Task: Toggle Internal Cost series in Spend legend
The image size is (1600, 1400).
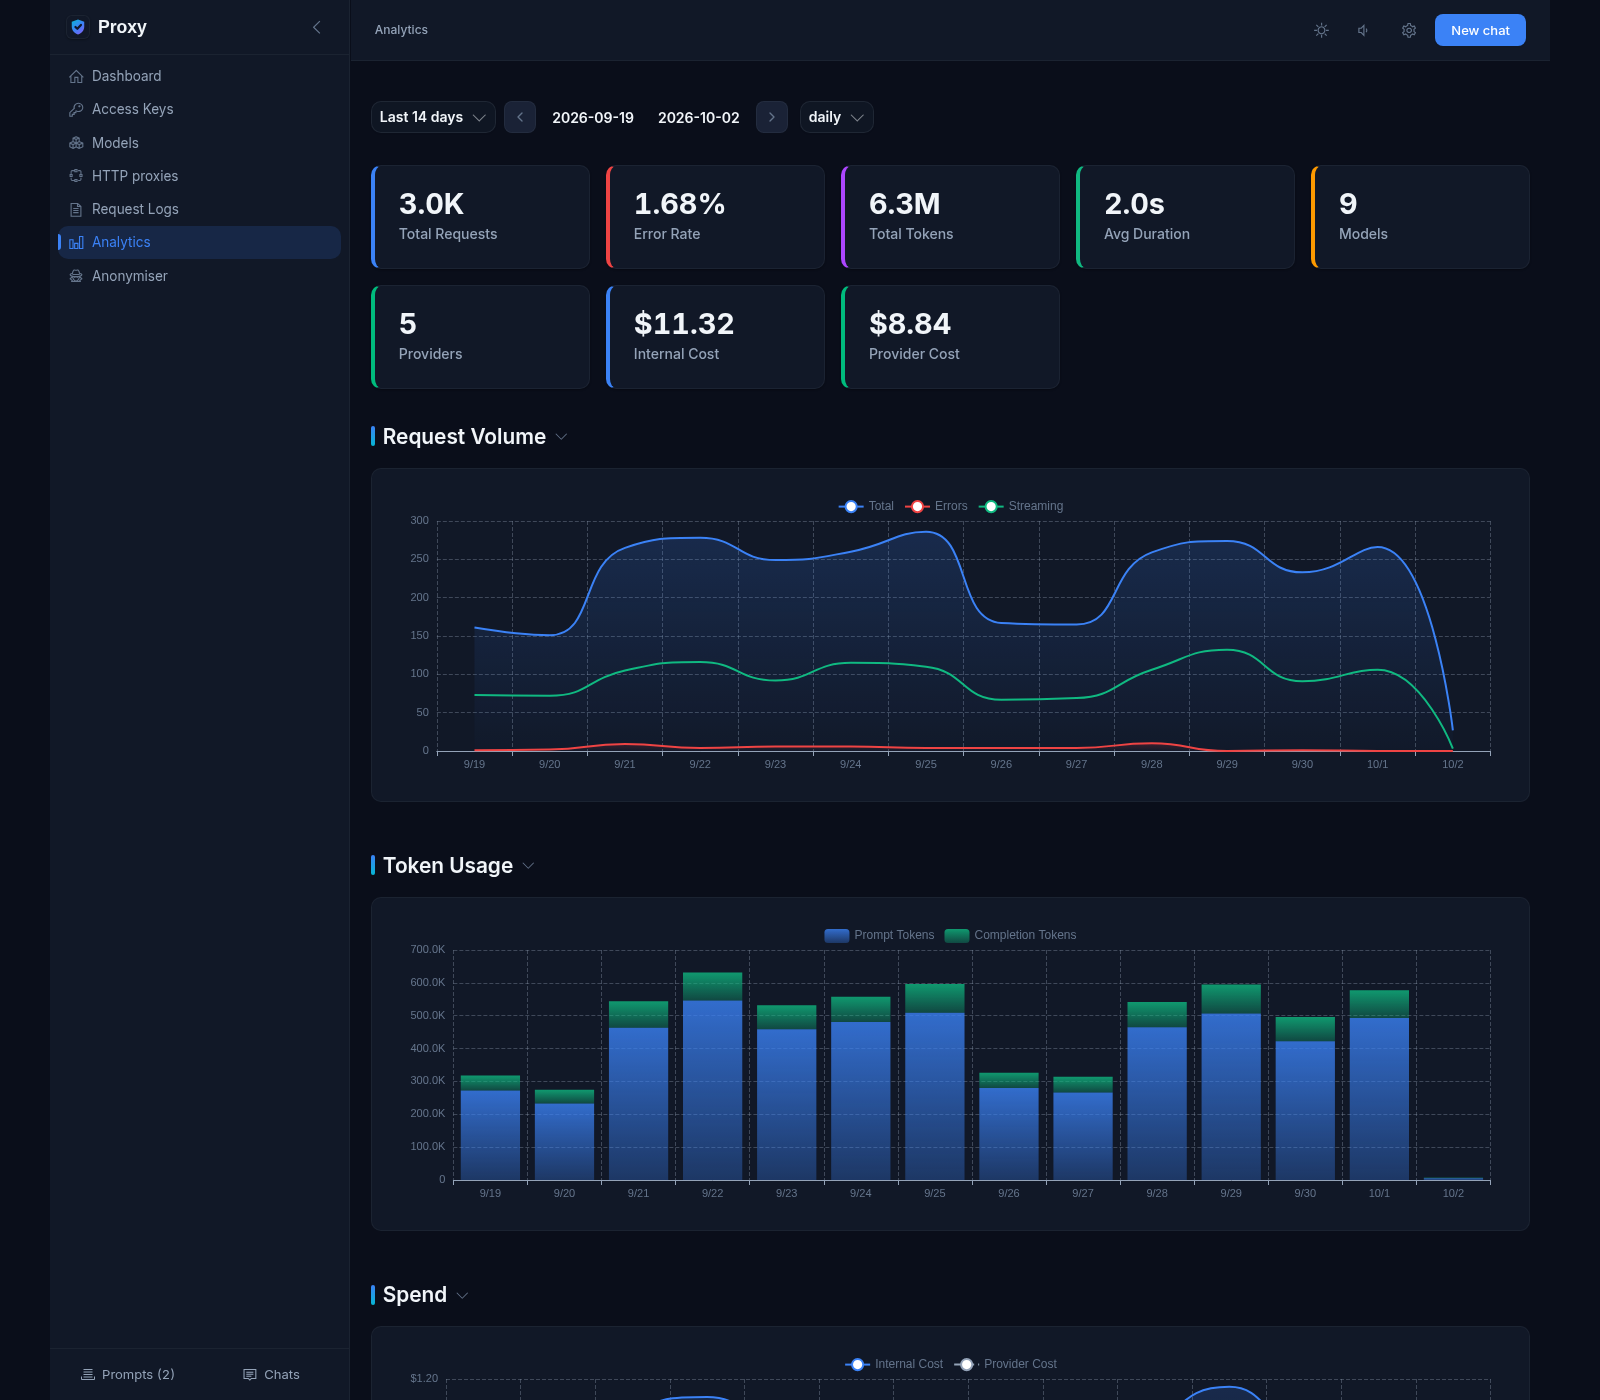Action: [x=894, y=1364]
